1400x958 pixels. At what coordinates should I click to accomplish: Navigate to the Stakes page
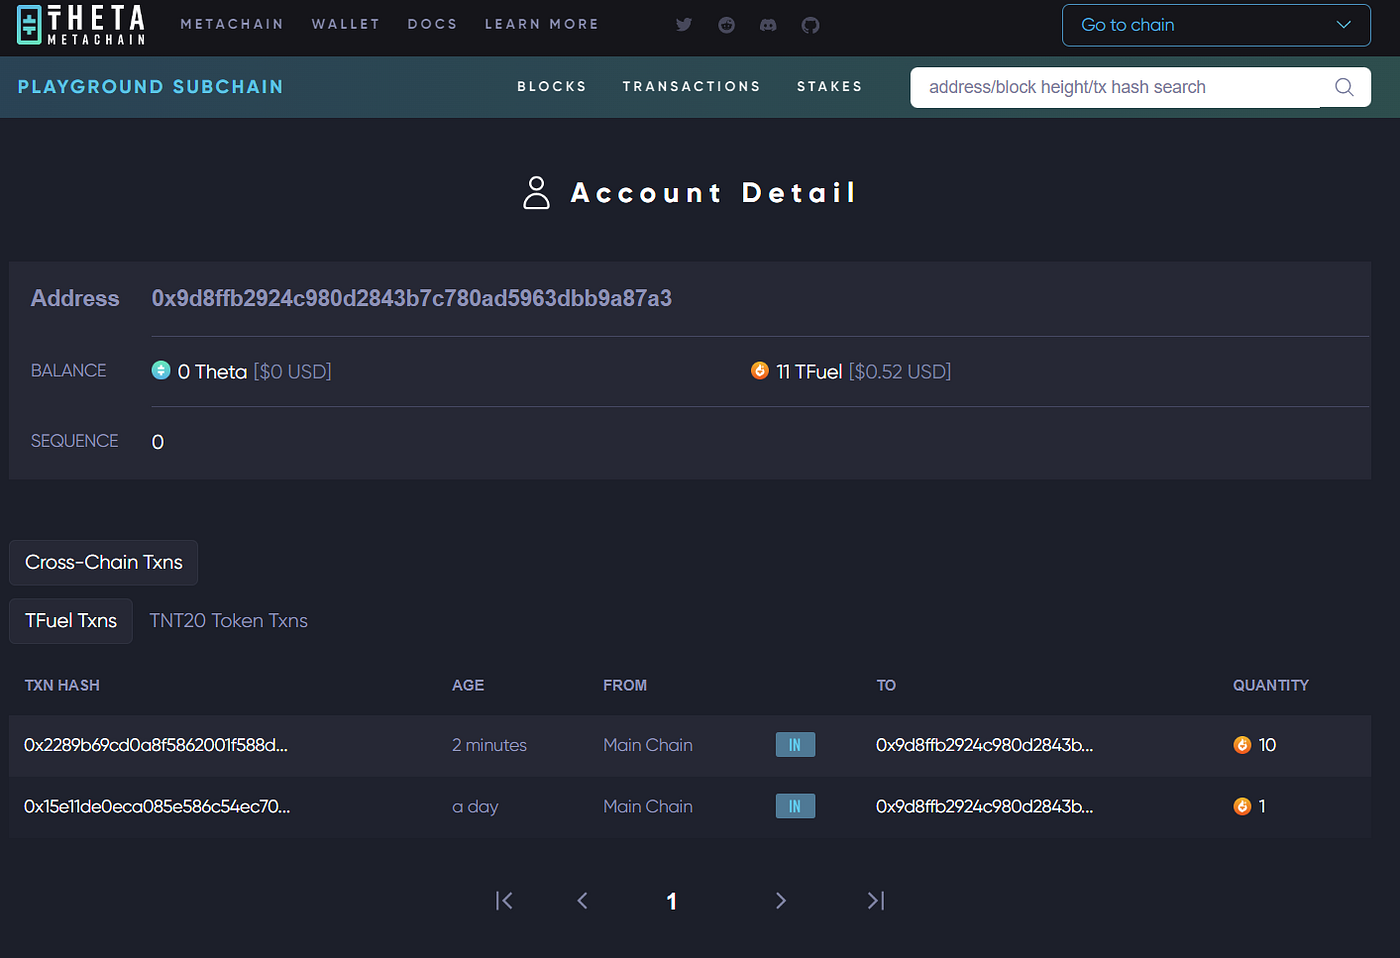click(830, 87)
